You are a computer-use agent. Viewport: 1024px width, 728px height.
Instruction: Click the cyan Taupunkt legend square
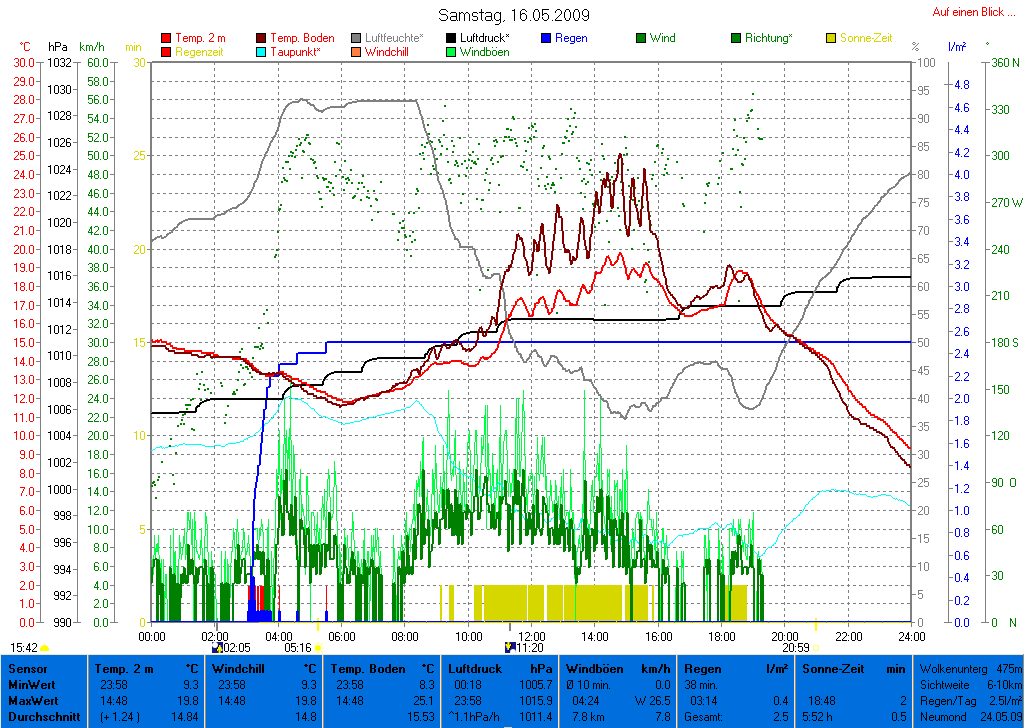(x=262, y=52)
